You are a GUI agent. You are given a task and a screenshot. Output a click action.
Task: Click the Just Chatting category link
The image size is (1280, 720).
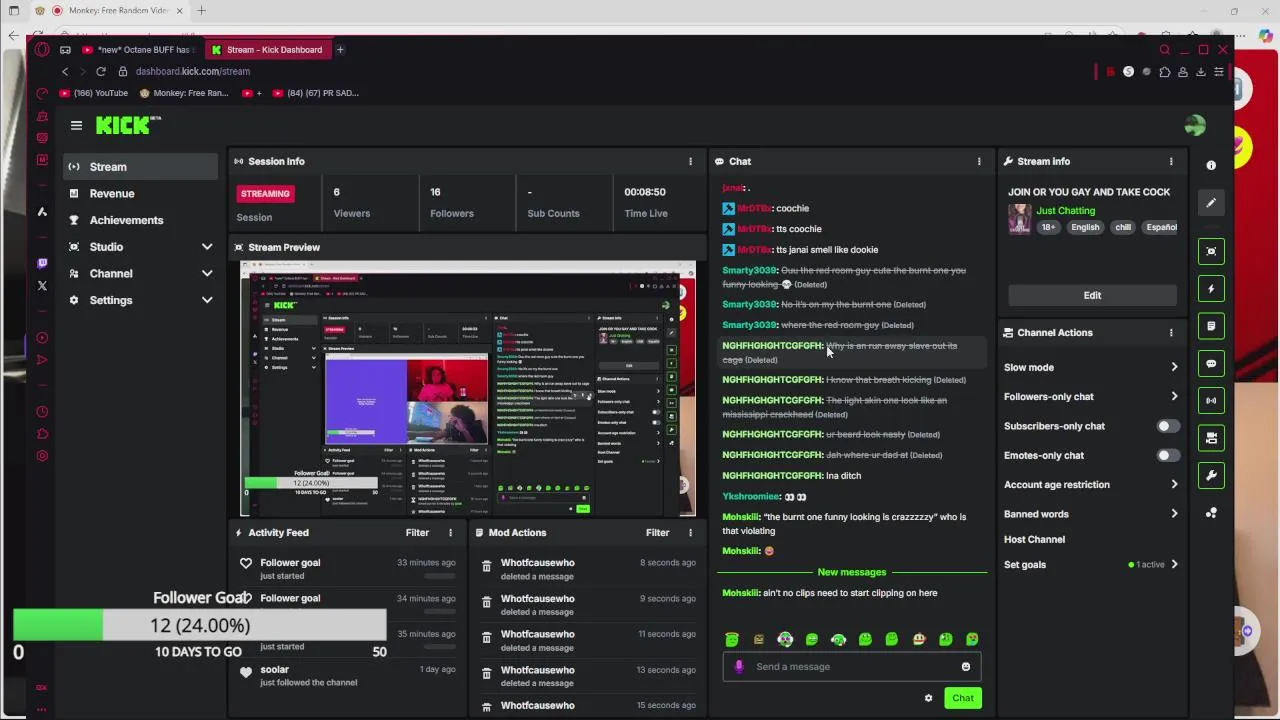pos(1065,211)
